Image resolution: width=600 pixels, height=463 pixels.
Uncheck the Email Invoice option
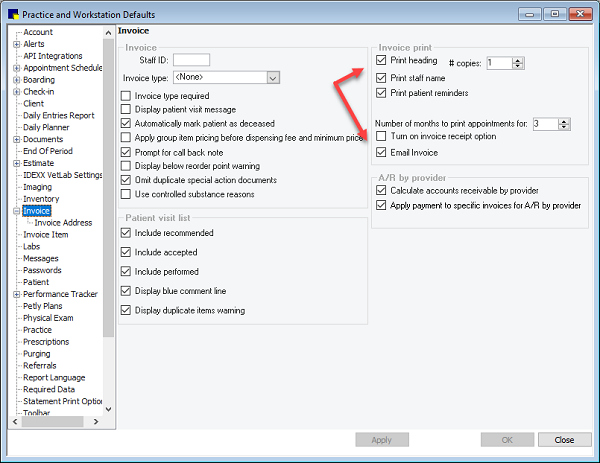coord(381,153)
